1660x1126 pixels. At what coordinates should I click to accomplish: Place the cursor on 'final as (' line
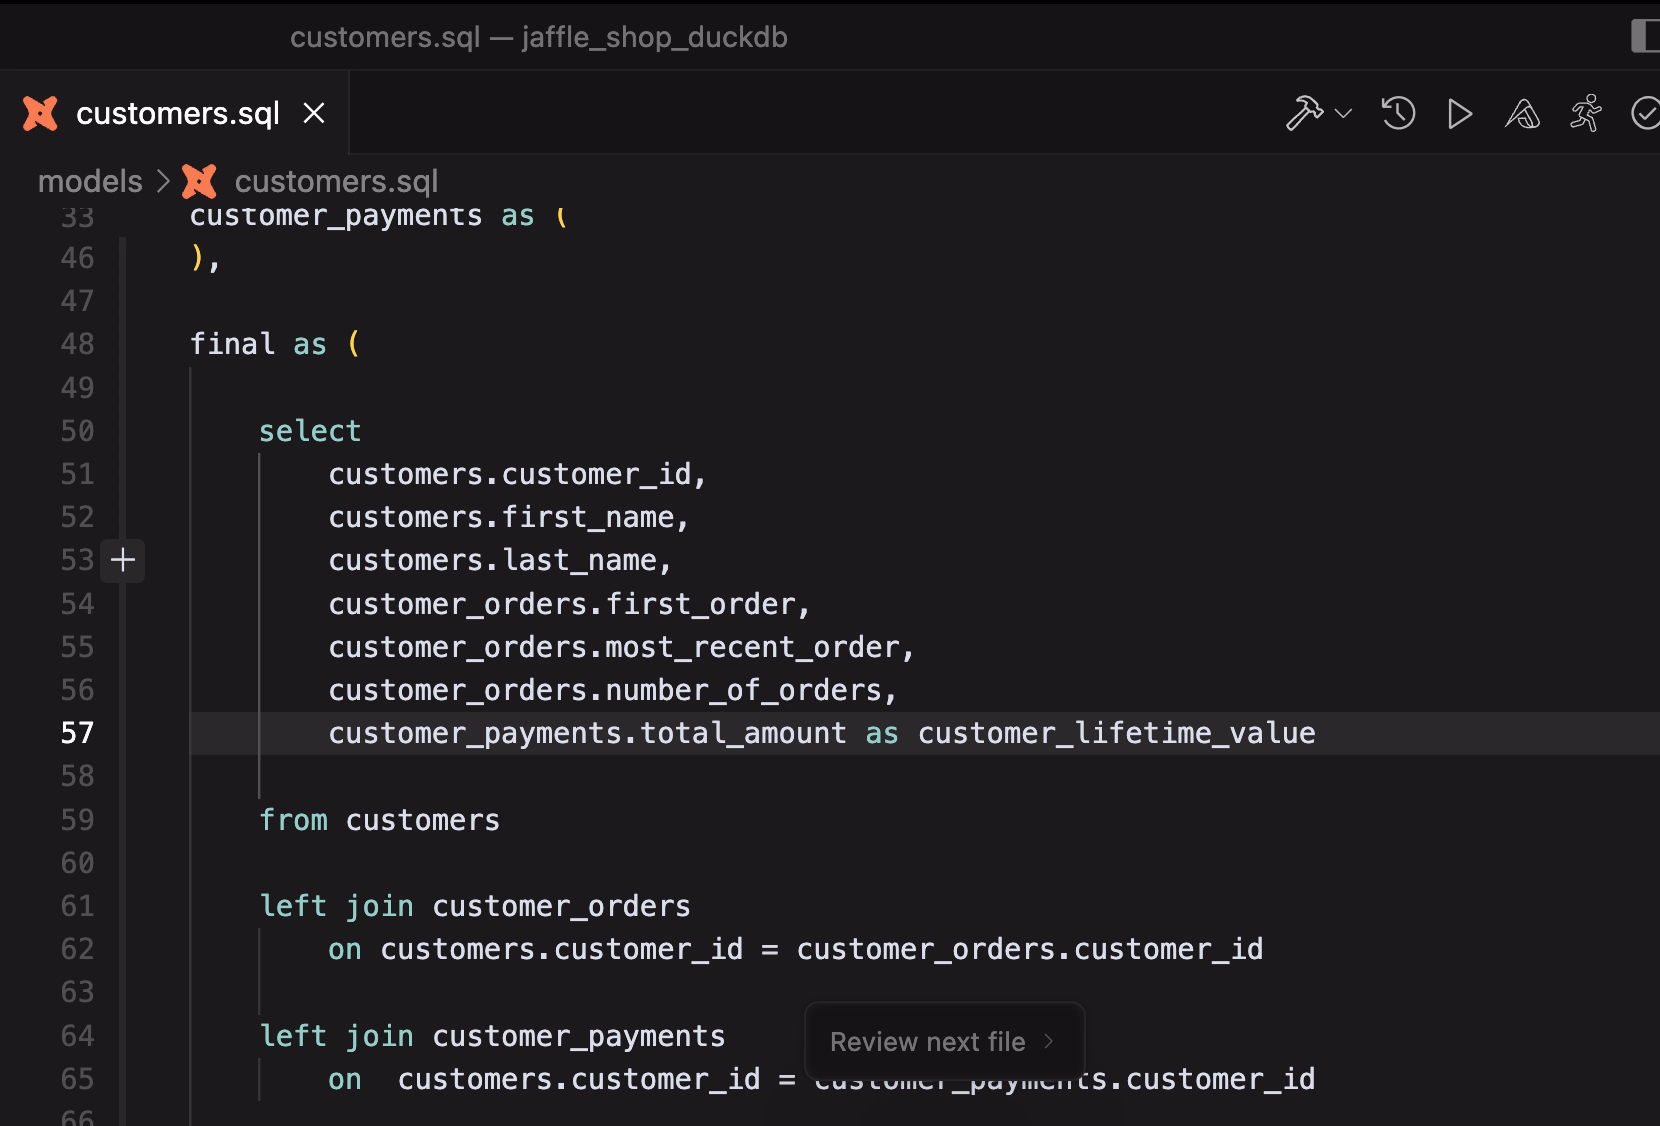coord(275,344)
